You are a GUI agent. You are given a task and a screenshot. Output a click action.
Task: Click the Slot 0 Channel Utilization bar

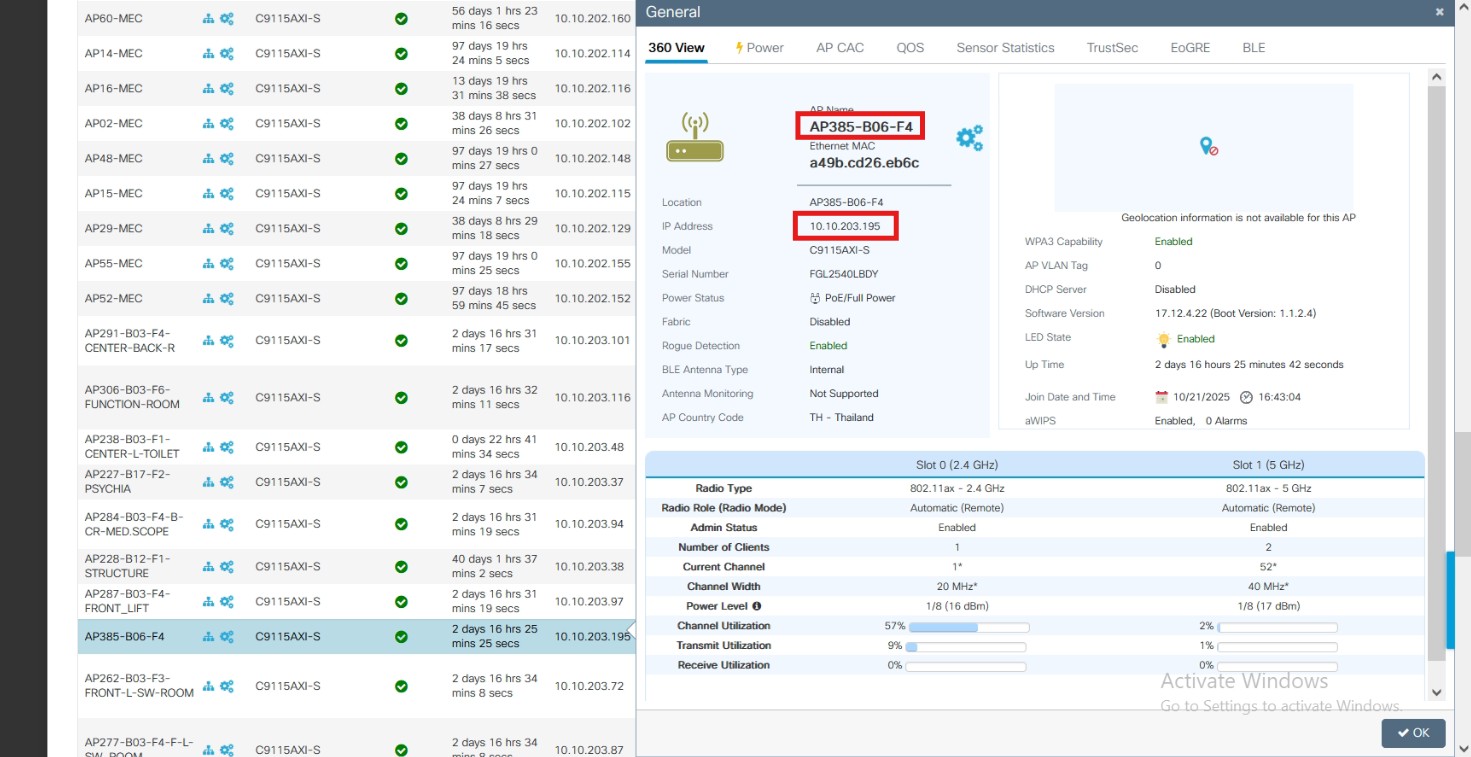pyautogui.click(x=967, y=627)
